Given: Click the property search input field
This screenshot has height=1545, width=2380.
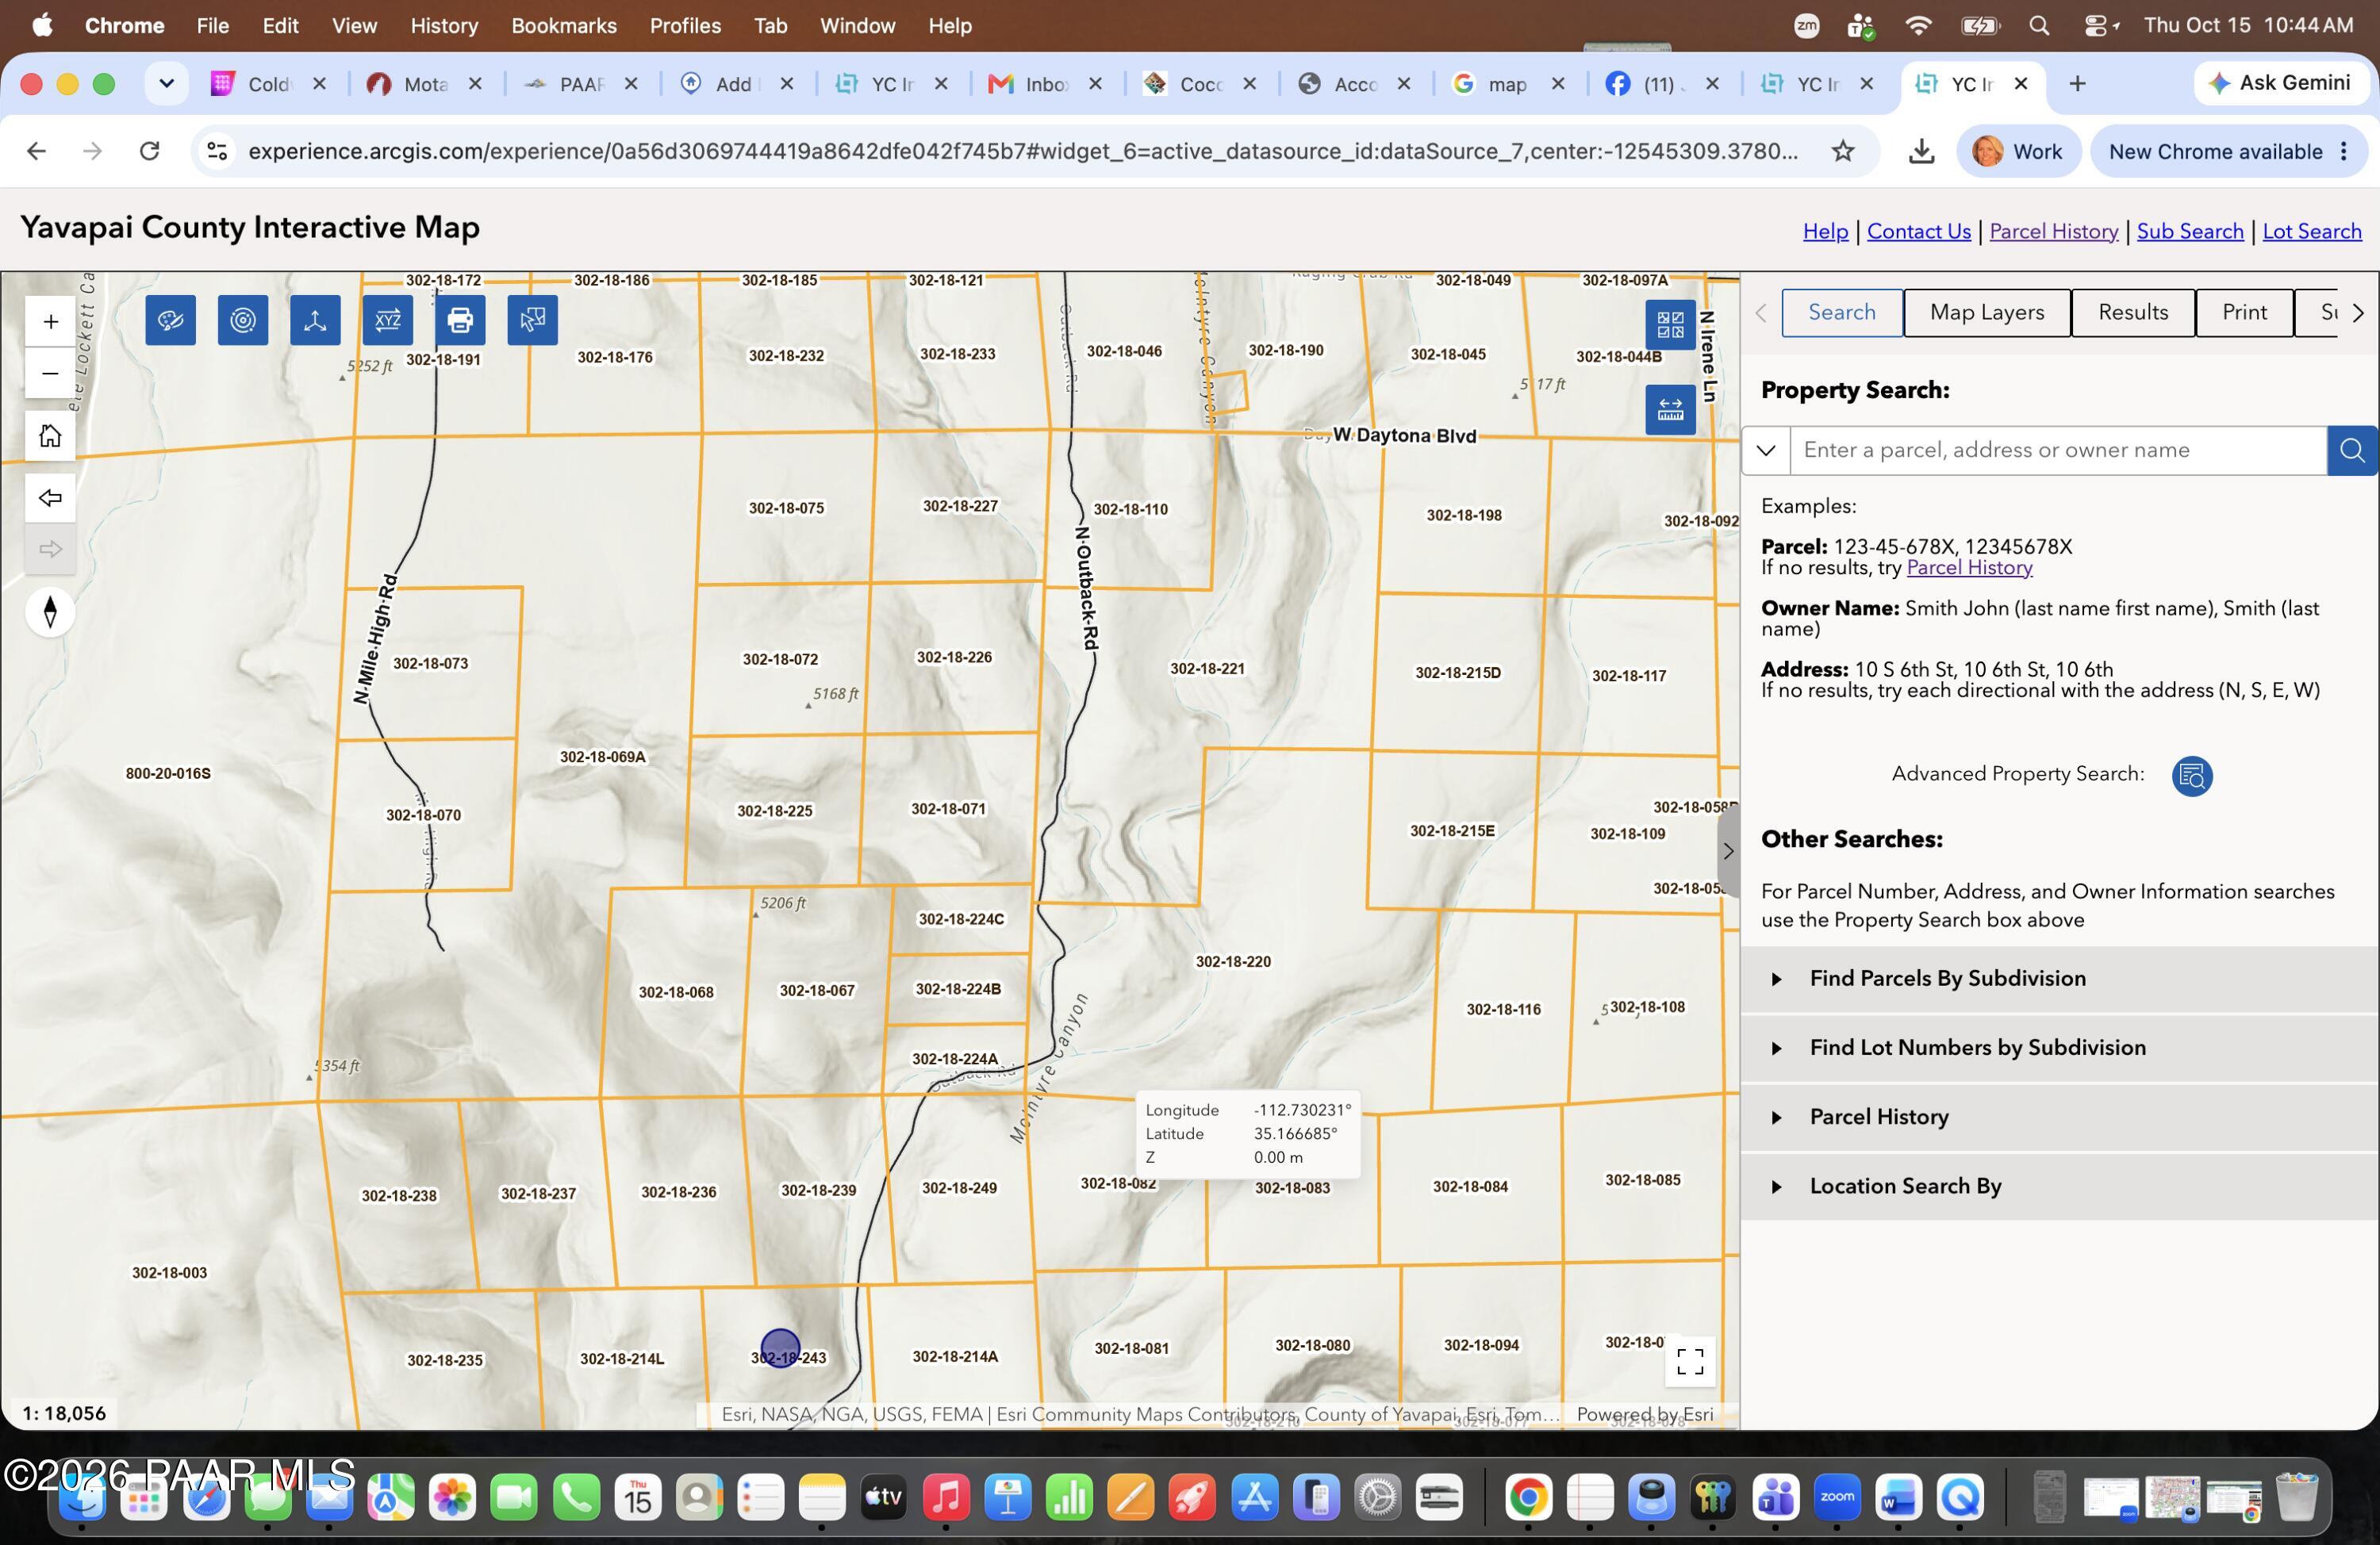Looking at the screenshot, I should 2058,450.
